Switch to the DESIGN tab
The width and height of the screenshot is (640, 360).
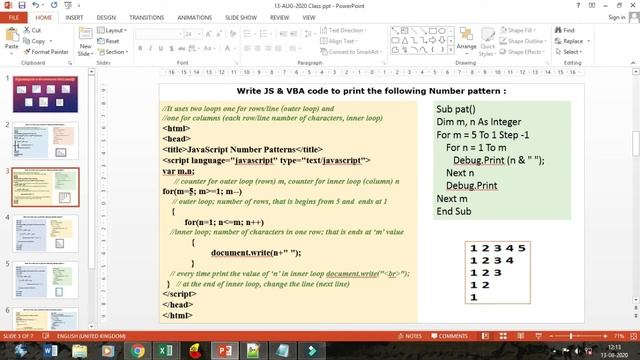tap(106, 18)
